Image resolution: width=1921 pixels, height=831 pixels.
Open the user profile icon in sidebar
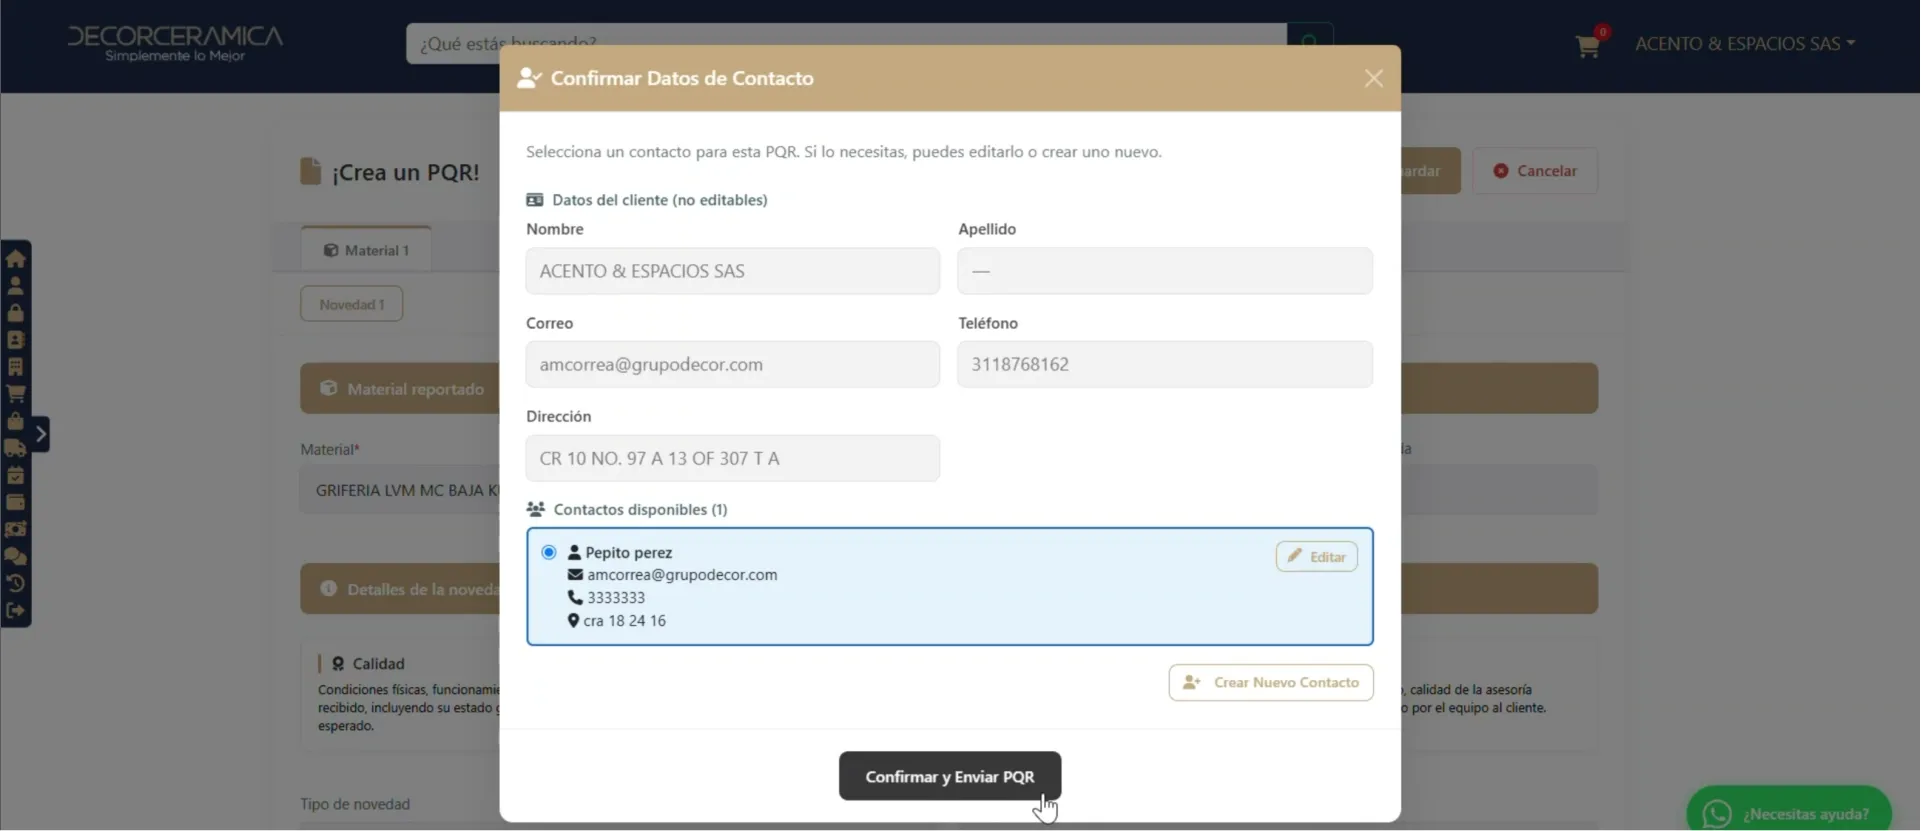(x=15, y=285)
